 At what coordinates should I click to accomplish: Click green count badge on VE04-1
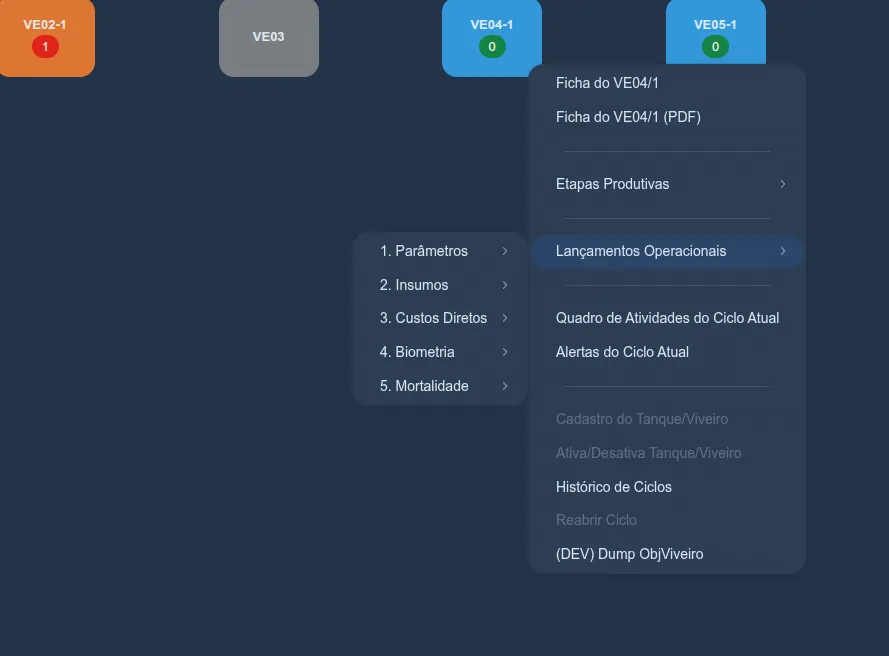point(492,46)
